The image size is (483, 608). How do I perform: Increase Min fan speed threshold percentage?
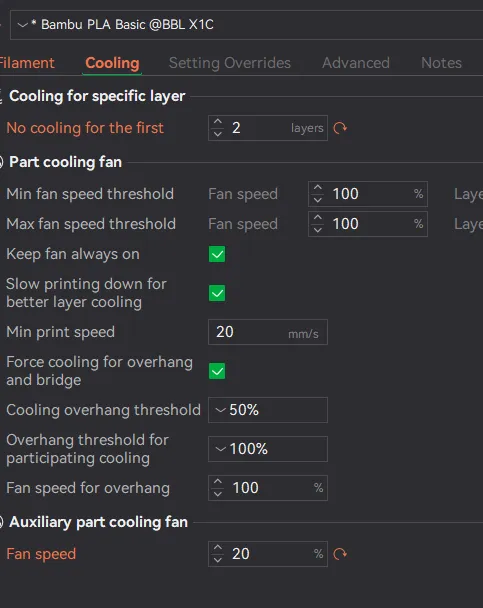coord(318,188)
